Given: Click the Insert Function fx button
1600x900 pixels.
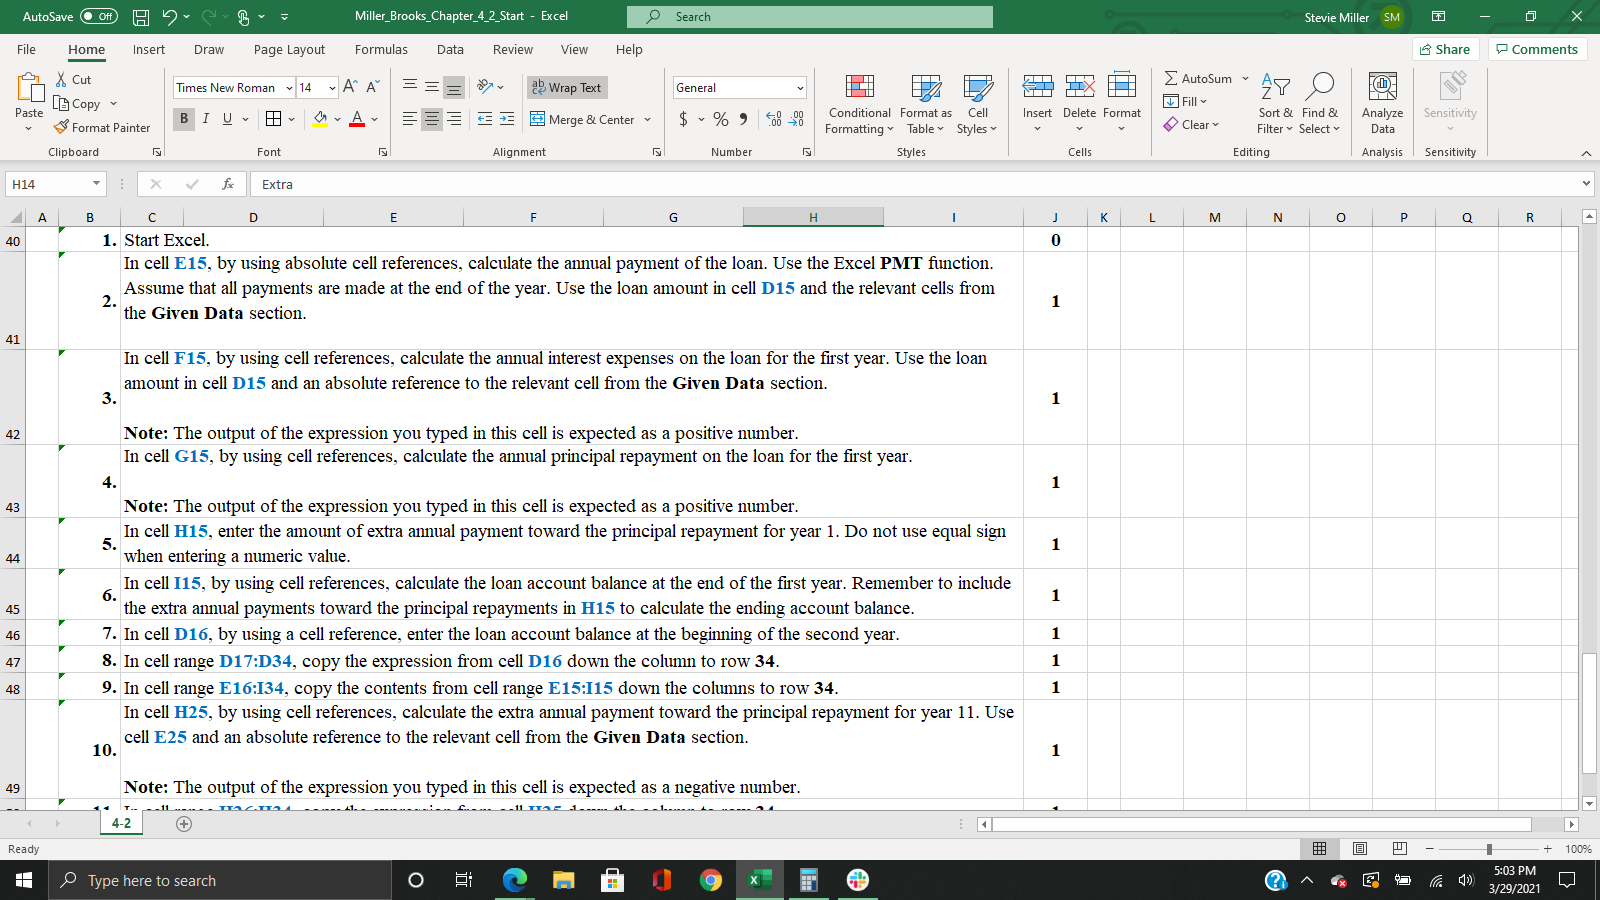Looking at the screenshot, I should click(228, 184).
